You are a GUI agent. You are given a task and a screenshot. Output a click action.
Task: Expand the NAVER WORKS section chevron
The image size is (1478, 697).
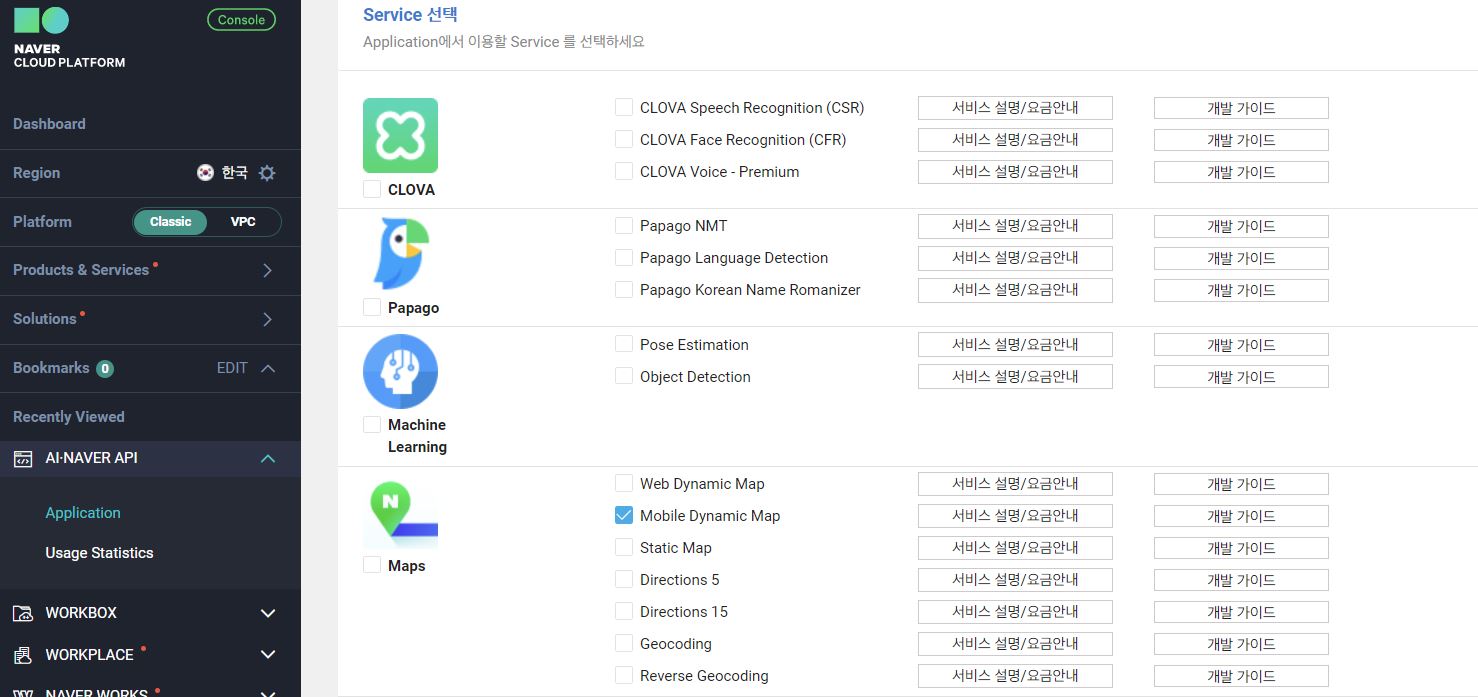click(268, 692)
